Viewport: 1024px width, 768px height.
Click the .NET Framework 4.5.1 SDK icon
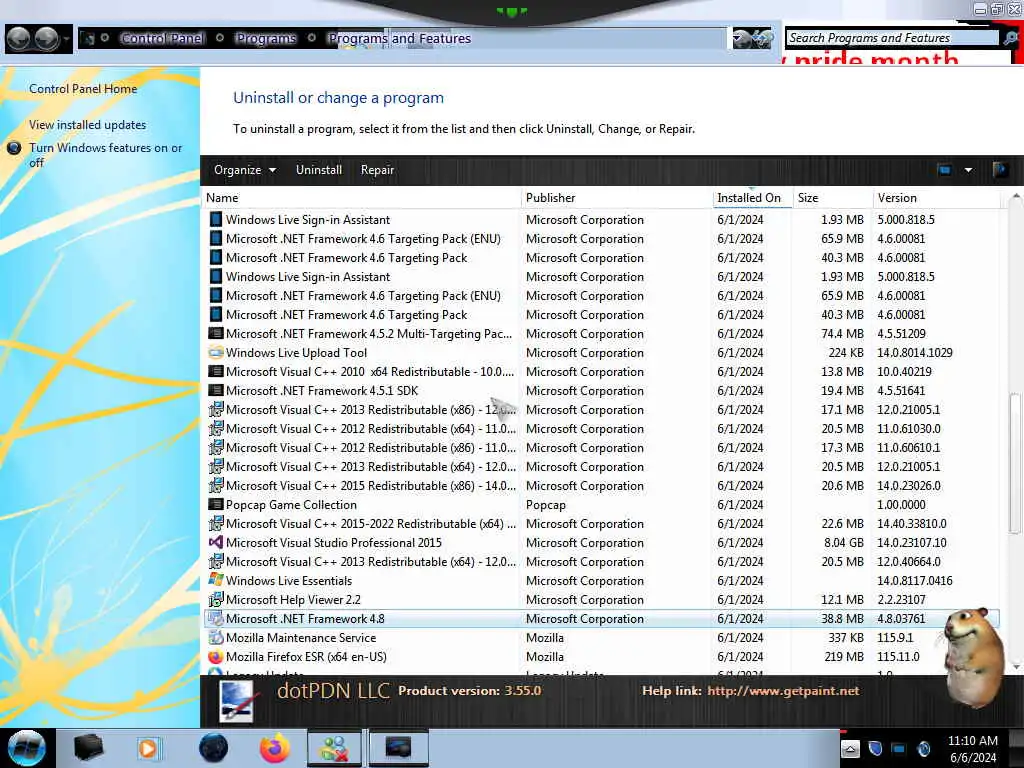216,391
